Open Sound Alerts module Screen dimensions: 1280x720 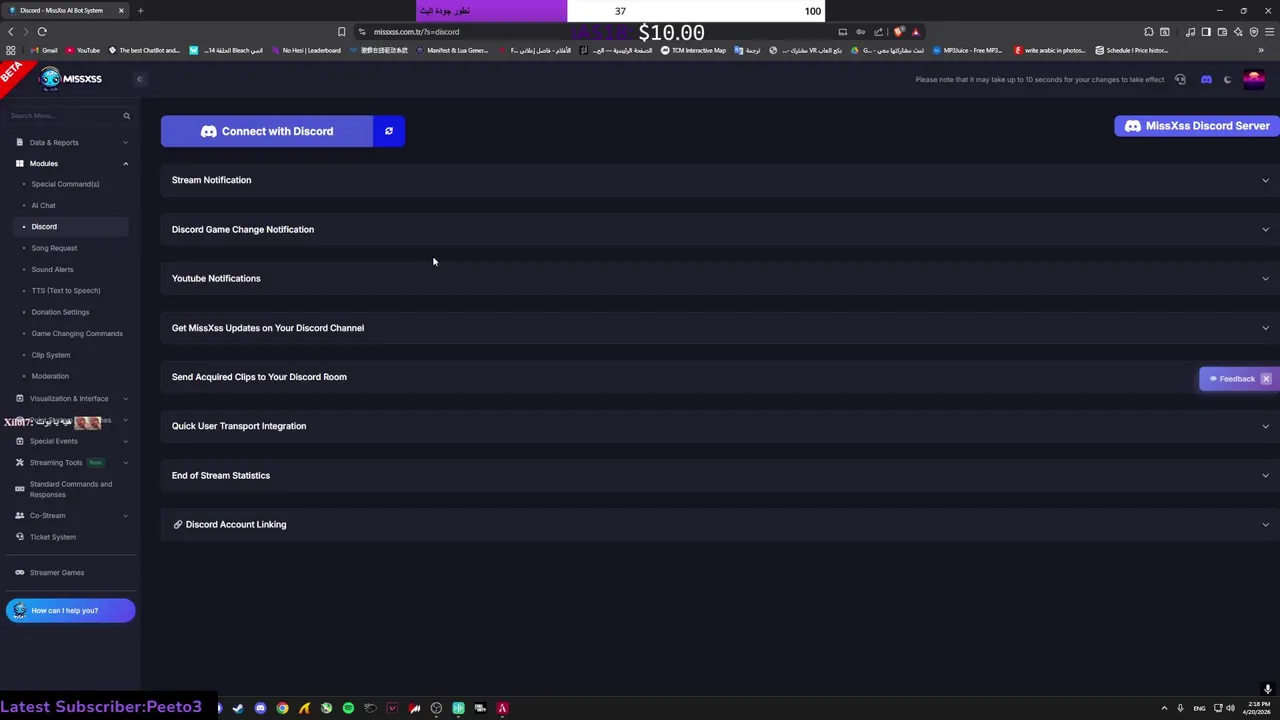point(52,269)
